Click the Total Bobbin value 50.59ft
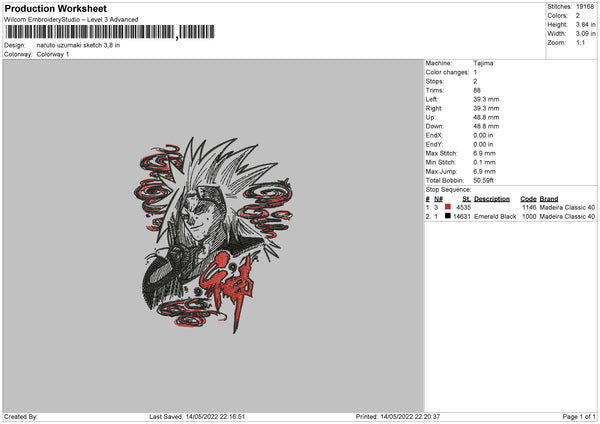This screenshot has height=424, width=600. [x=483, y=180]
